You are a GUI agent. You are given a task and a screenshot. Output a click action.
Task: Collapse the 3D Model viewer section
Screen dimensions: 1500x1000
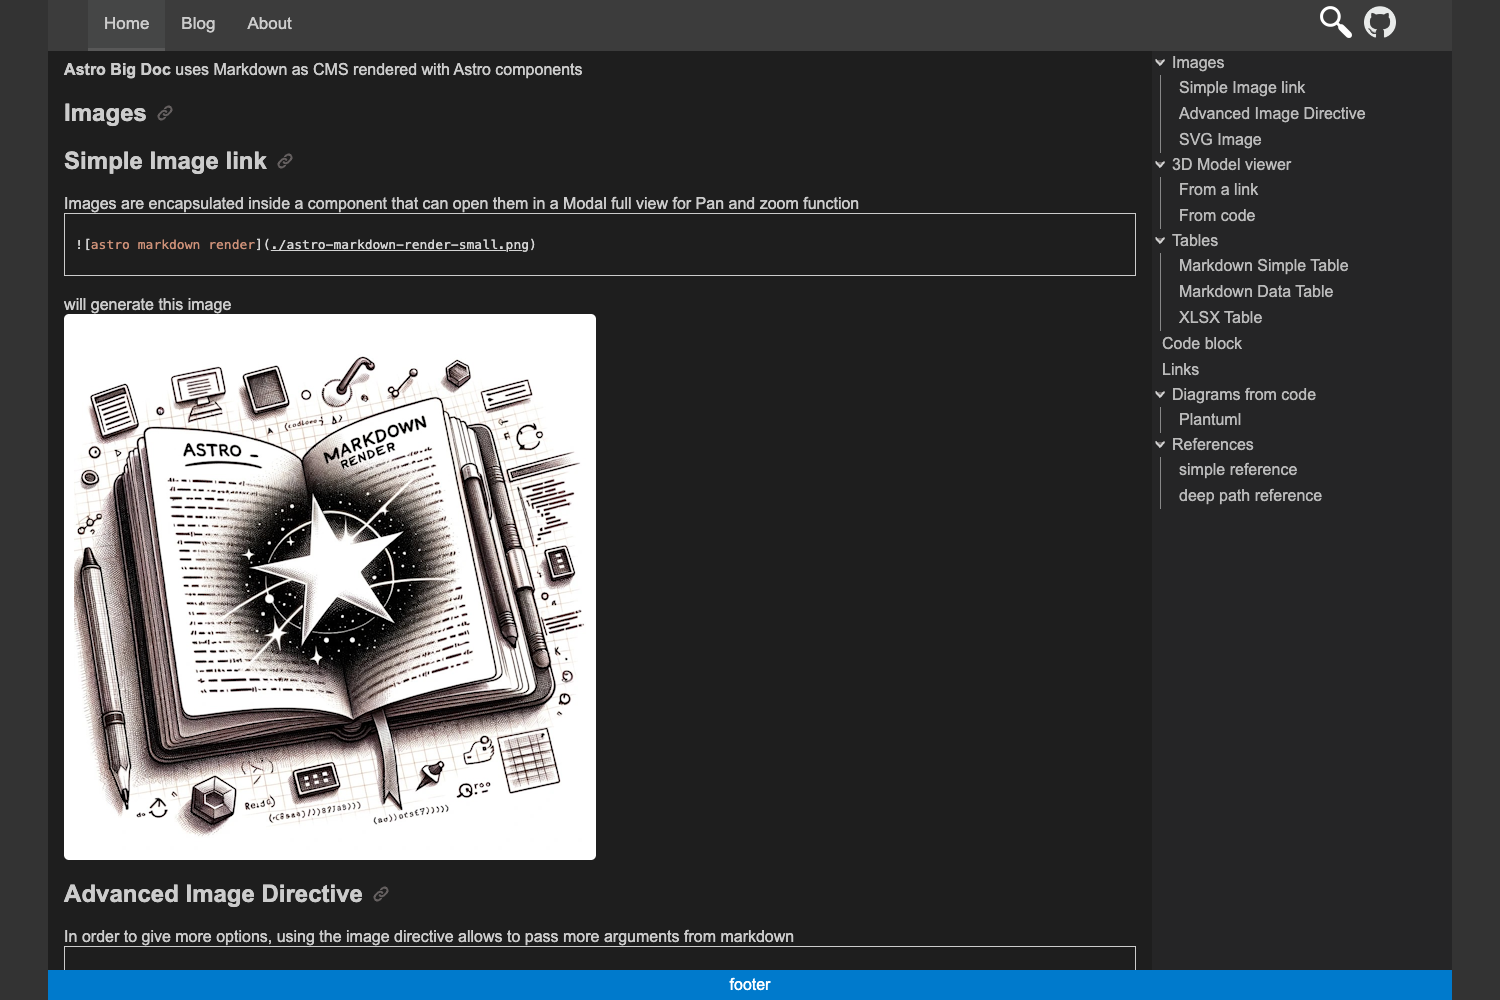pyautogui.click(x=1160, y=164)
